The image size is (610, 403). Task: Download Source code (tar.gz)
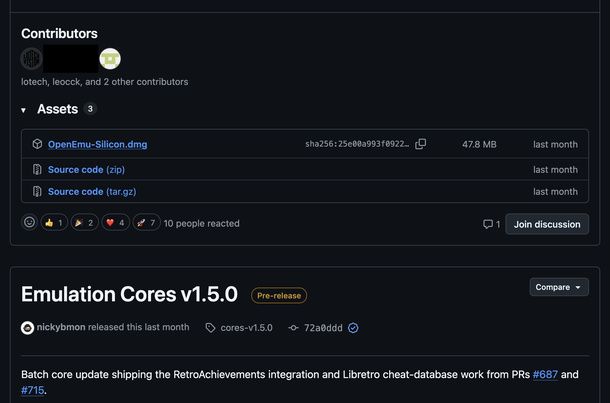click(92, 192)
